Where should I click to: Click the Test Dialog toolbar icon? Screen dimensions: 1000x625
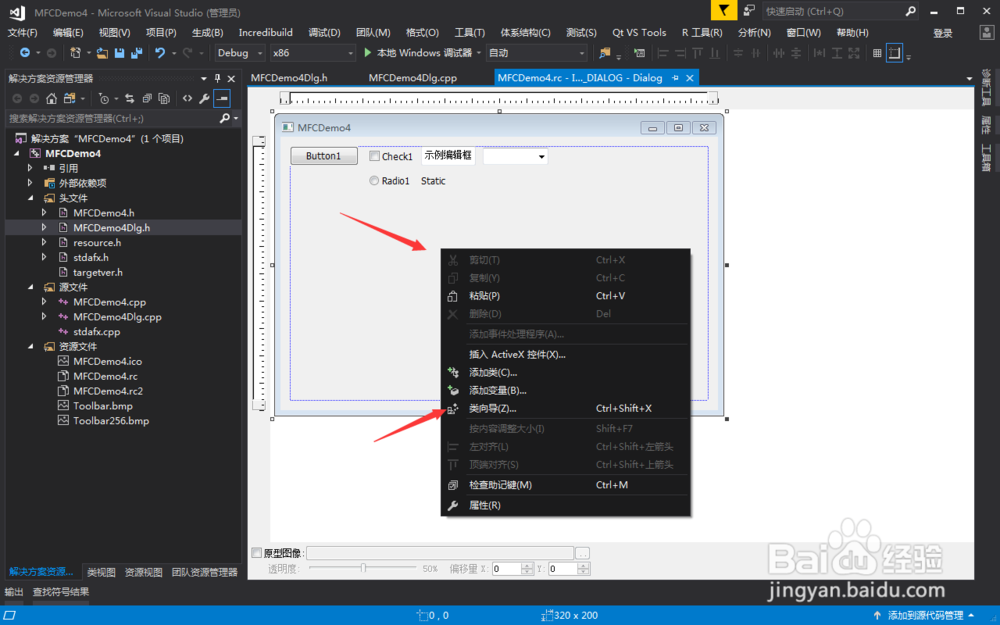coord(639,53)
